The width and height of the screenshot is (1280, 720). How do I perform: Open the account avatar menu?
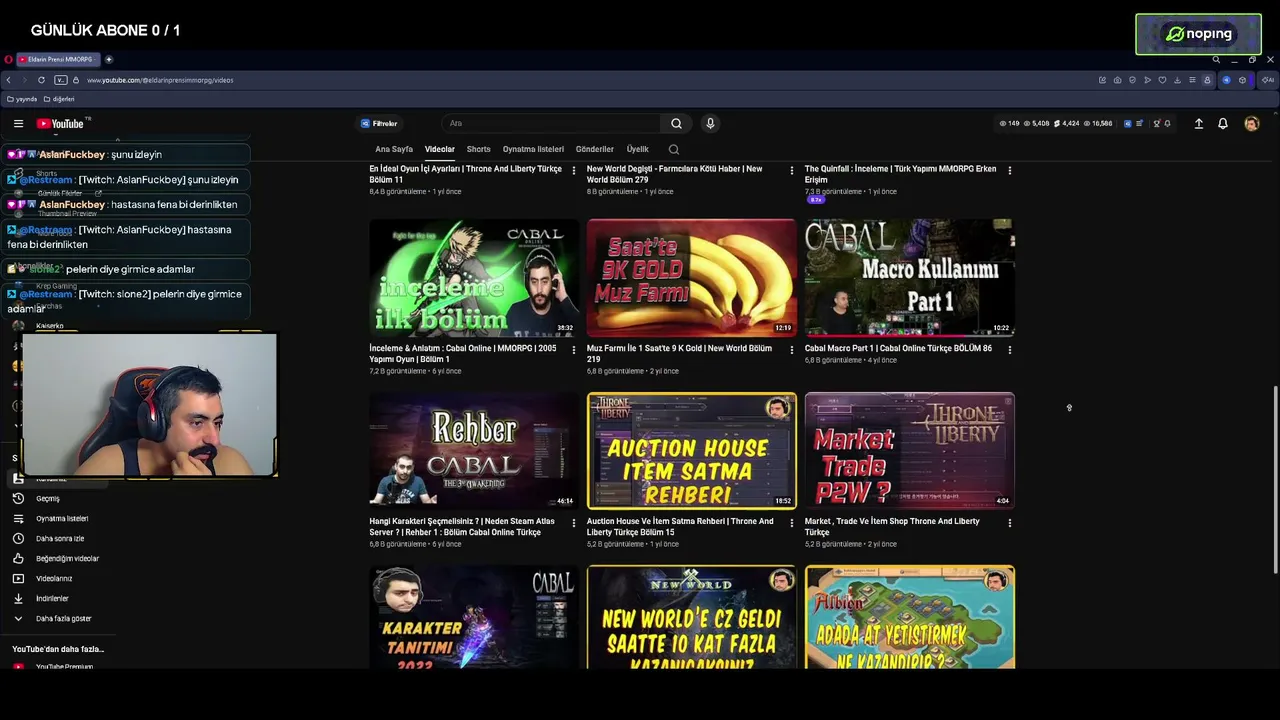point(1251,124)
